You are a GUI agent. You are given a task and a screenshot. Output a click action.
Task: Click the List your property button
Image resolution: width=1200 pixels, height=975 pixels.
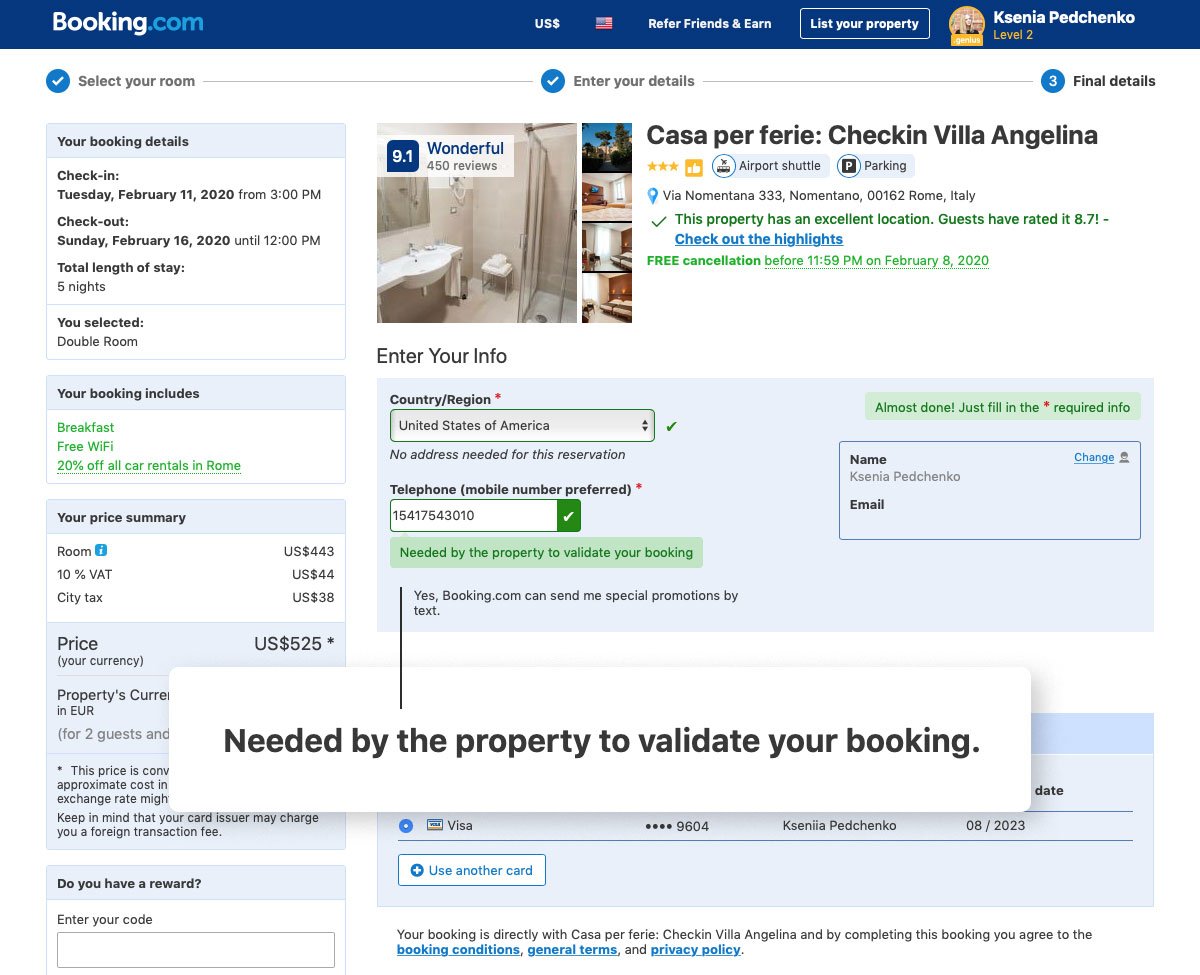pos(864,23)
